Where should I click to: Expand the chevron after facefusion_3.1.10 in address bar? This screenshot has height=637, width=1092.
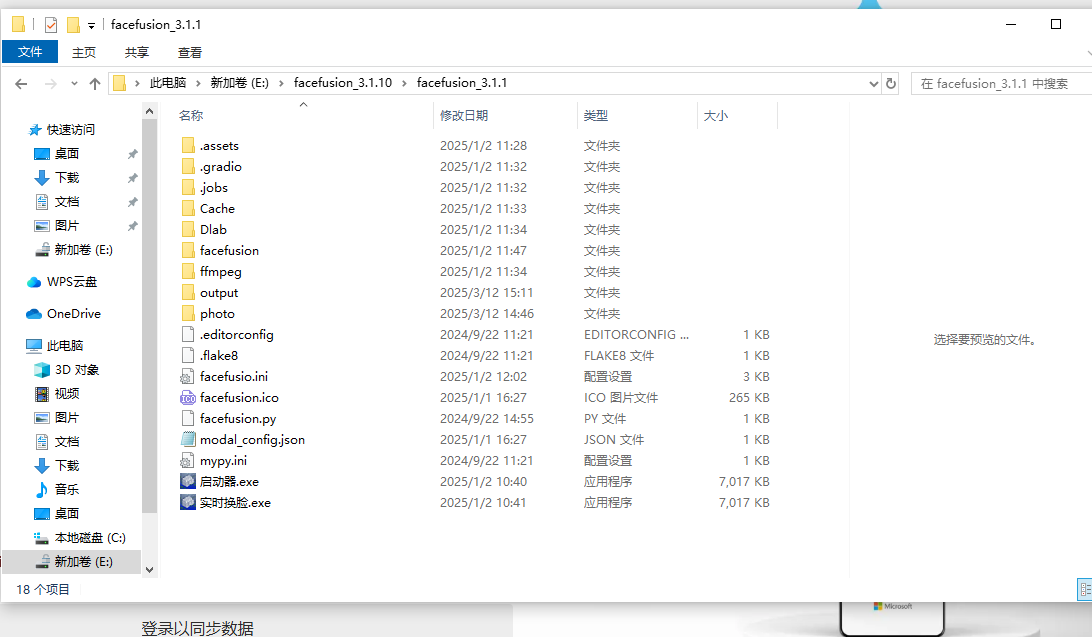(404, 83)
